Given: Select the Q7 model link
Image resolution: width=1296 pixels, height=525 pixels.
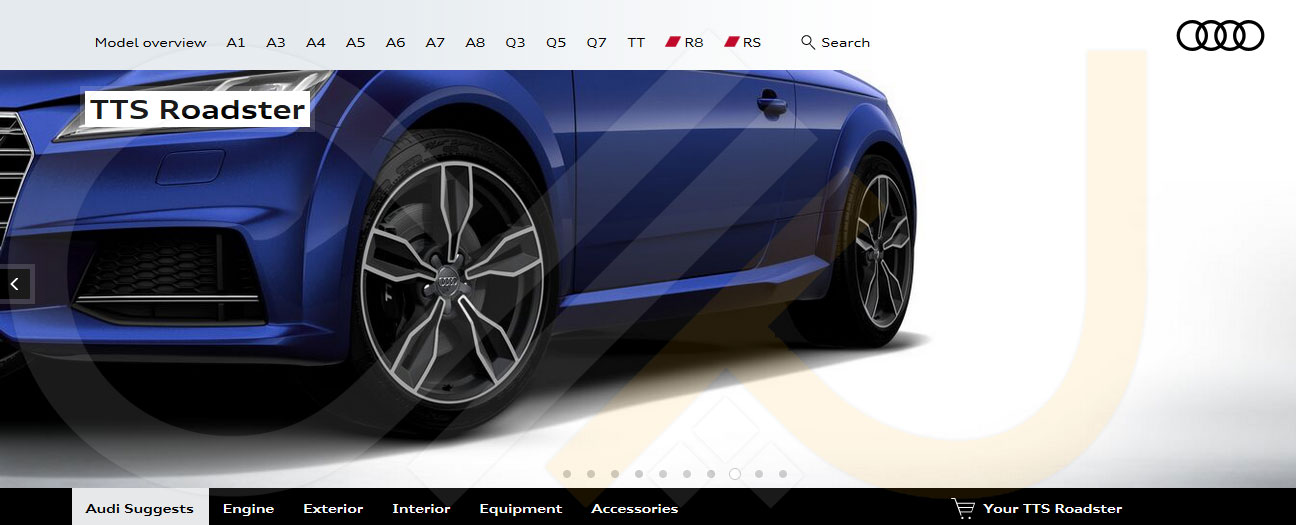Looking at the screenshot, I should point(597,43).
